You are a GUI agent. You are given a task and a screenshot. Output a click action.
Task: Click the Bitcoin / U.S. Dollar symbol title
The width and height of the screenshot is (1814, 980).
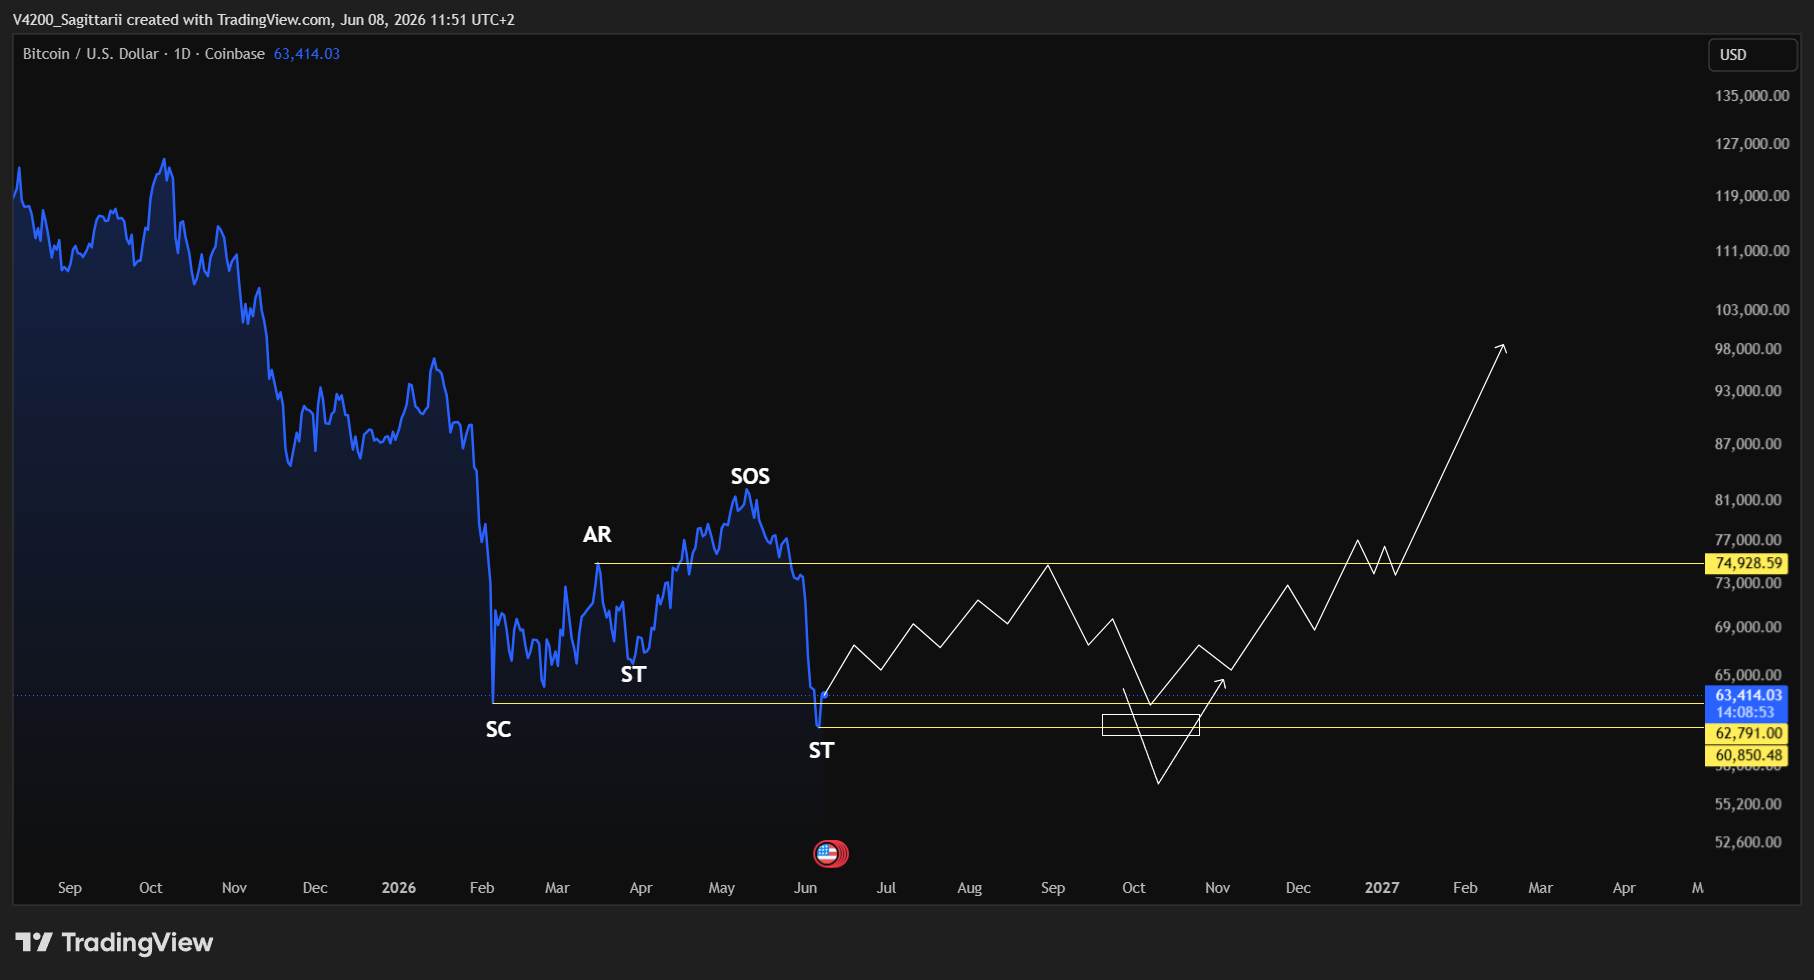point(91,54)
